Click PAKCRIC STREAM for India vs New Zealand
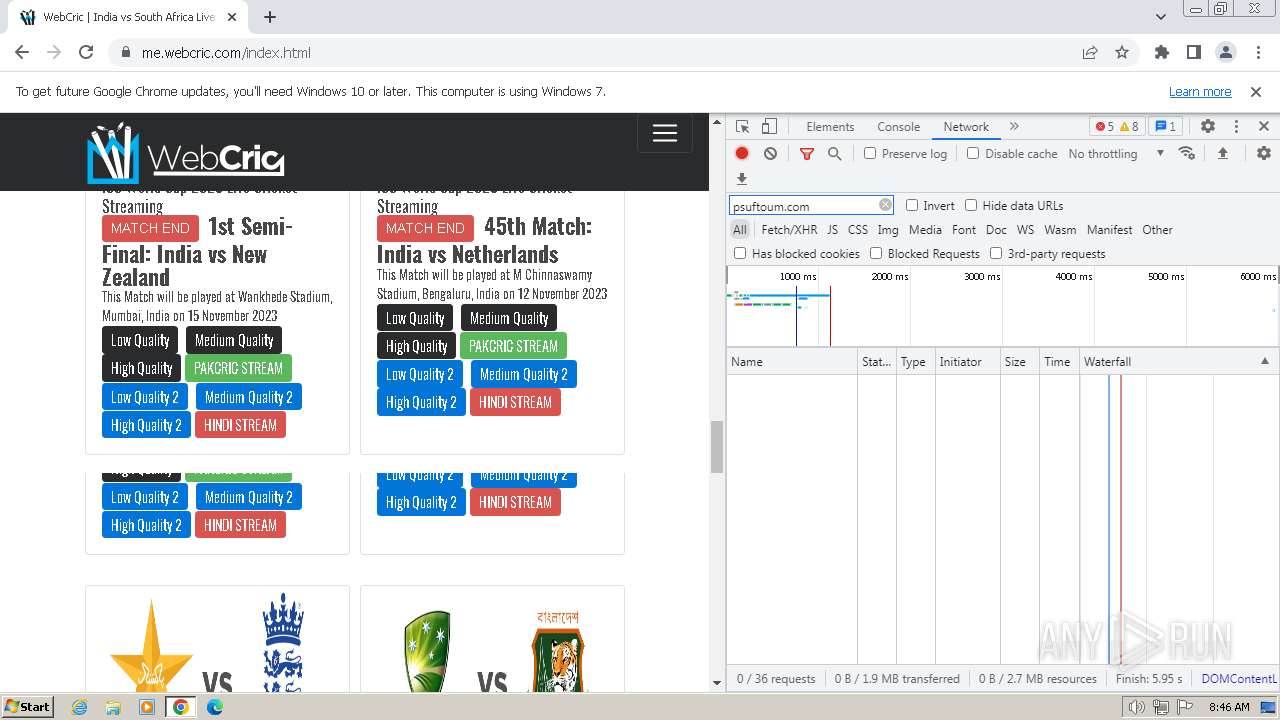 (x=238, y=368)
